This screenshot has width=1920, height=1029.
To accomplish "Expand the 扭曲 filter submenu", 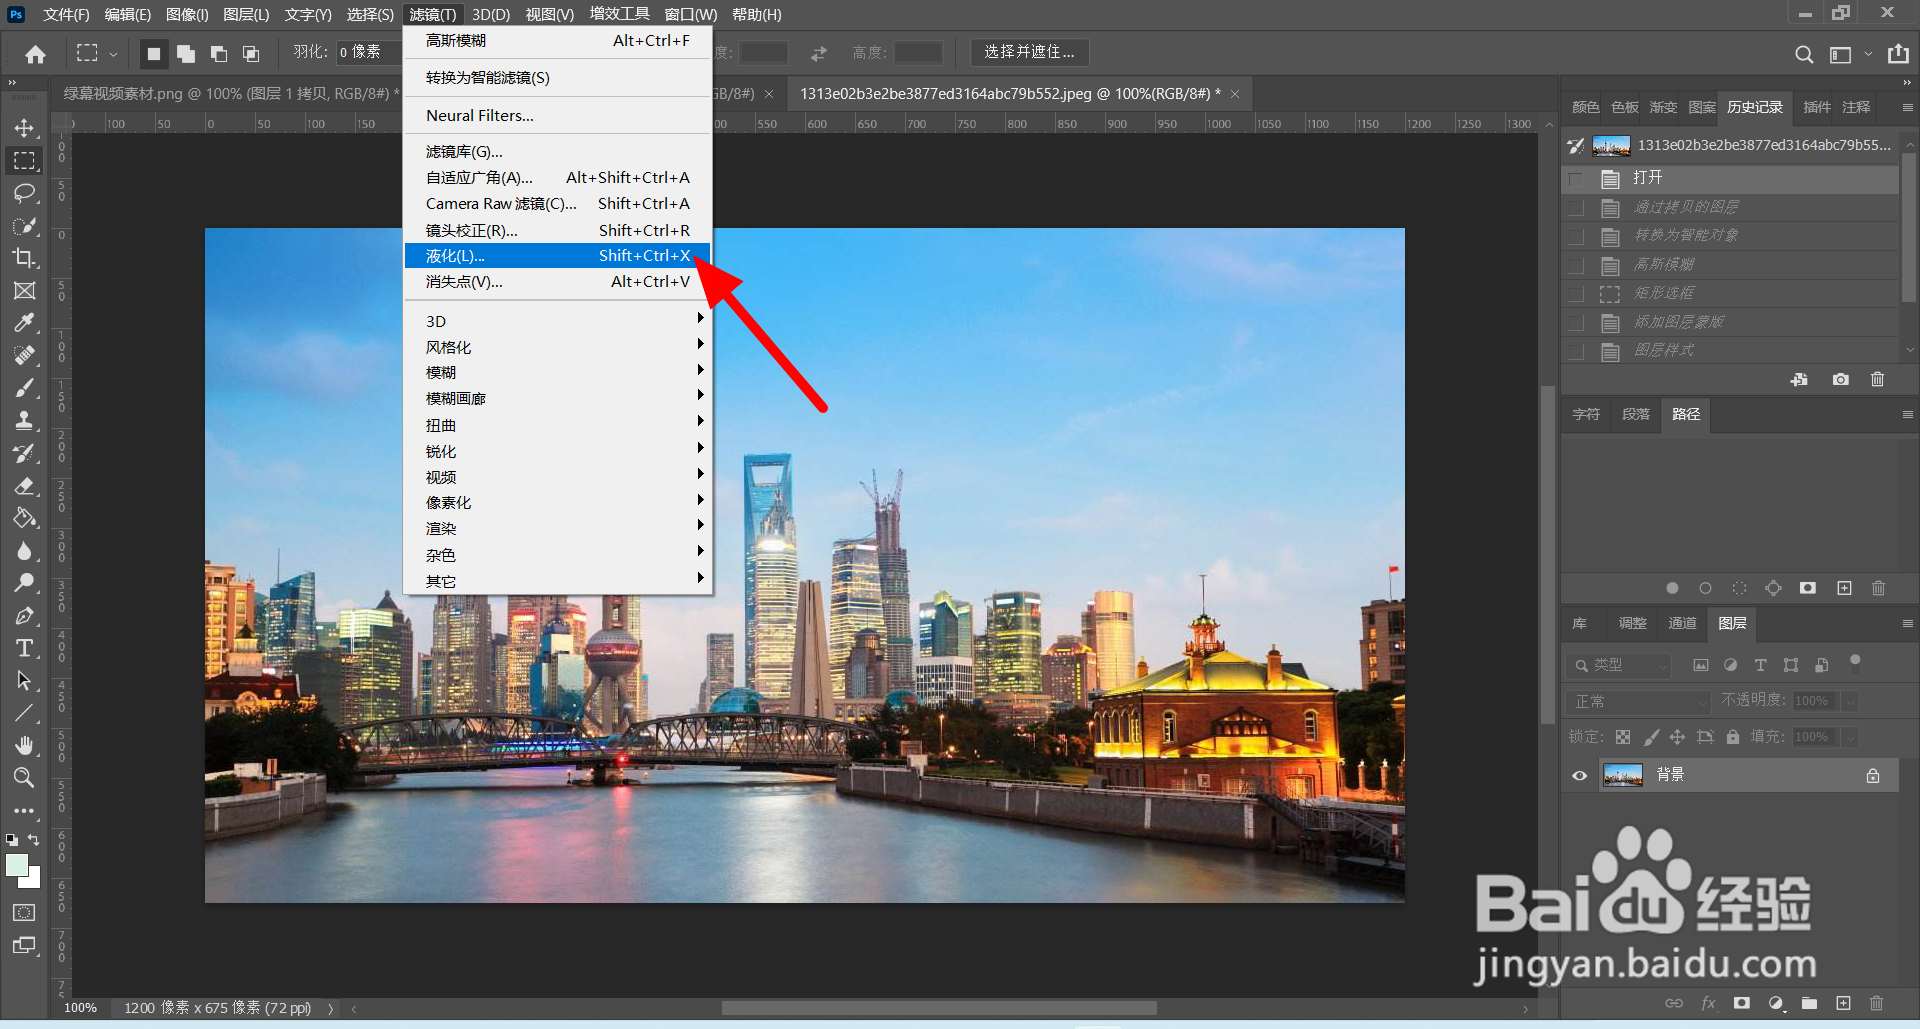I will (x=557, y=425).
